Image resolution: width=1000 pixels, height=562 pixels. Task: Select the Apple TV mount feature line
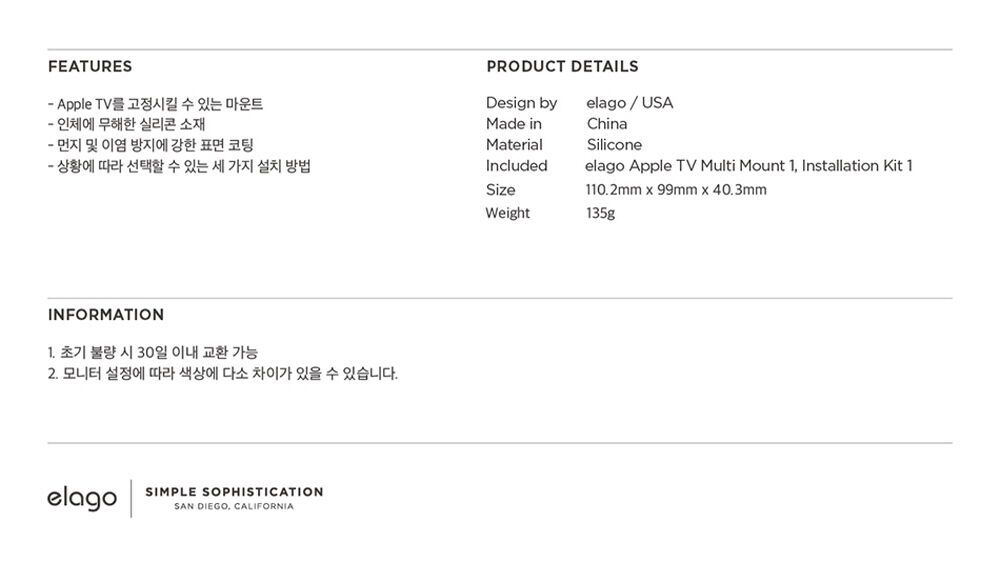(x=155, y=103)
